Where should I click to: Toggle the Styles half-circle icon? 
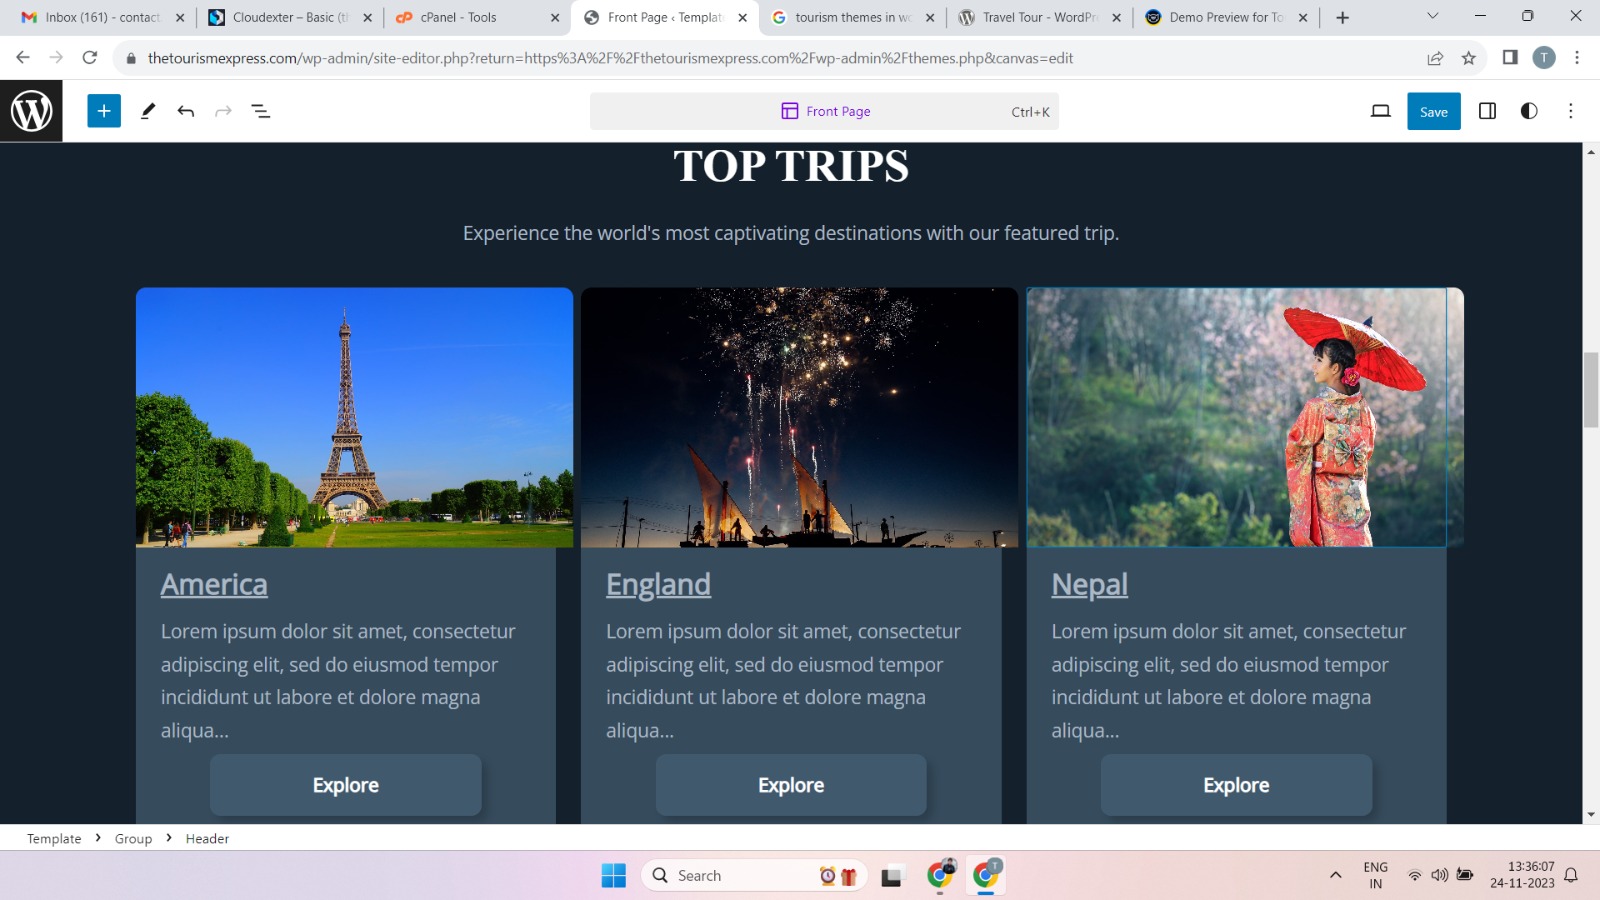[1529, 111]
